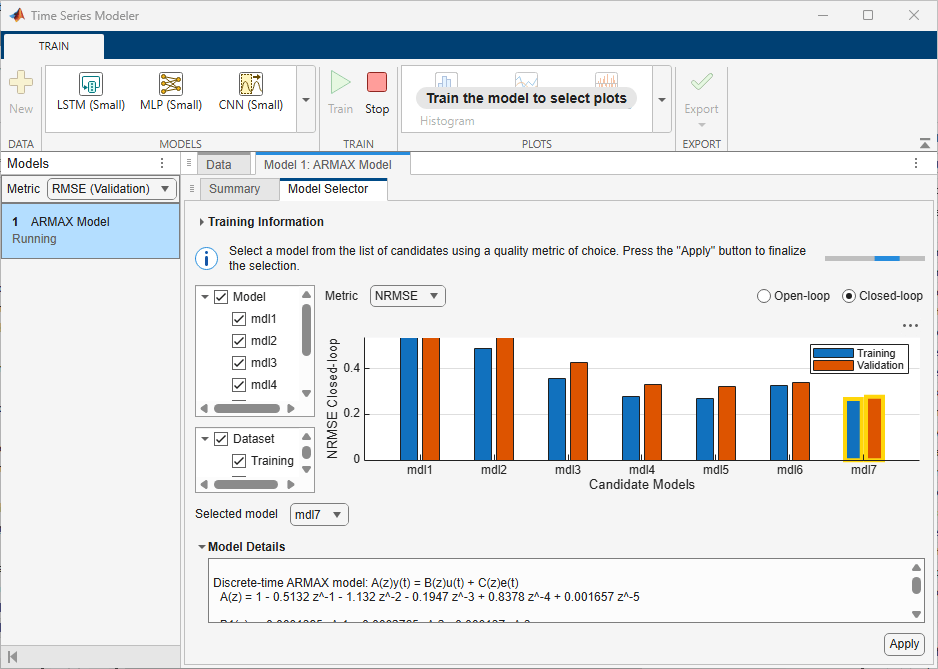Open the Selected model mdl7 dropdown
938x669 pixels.
pyautogui.click(x=319, y=515)
